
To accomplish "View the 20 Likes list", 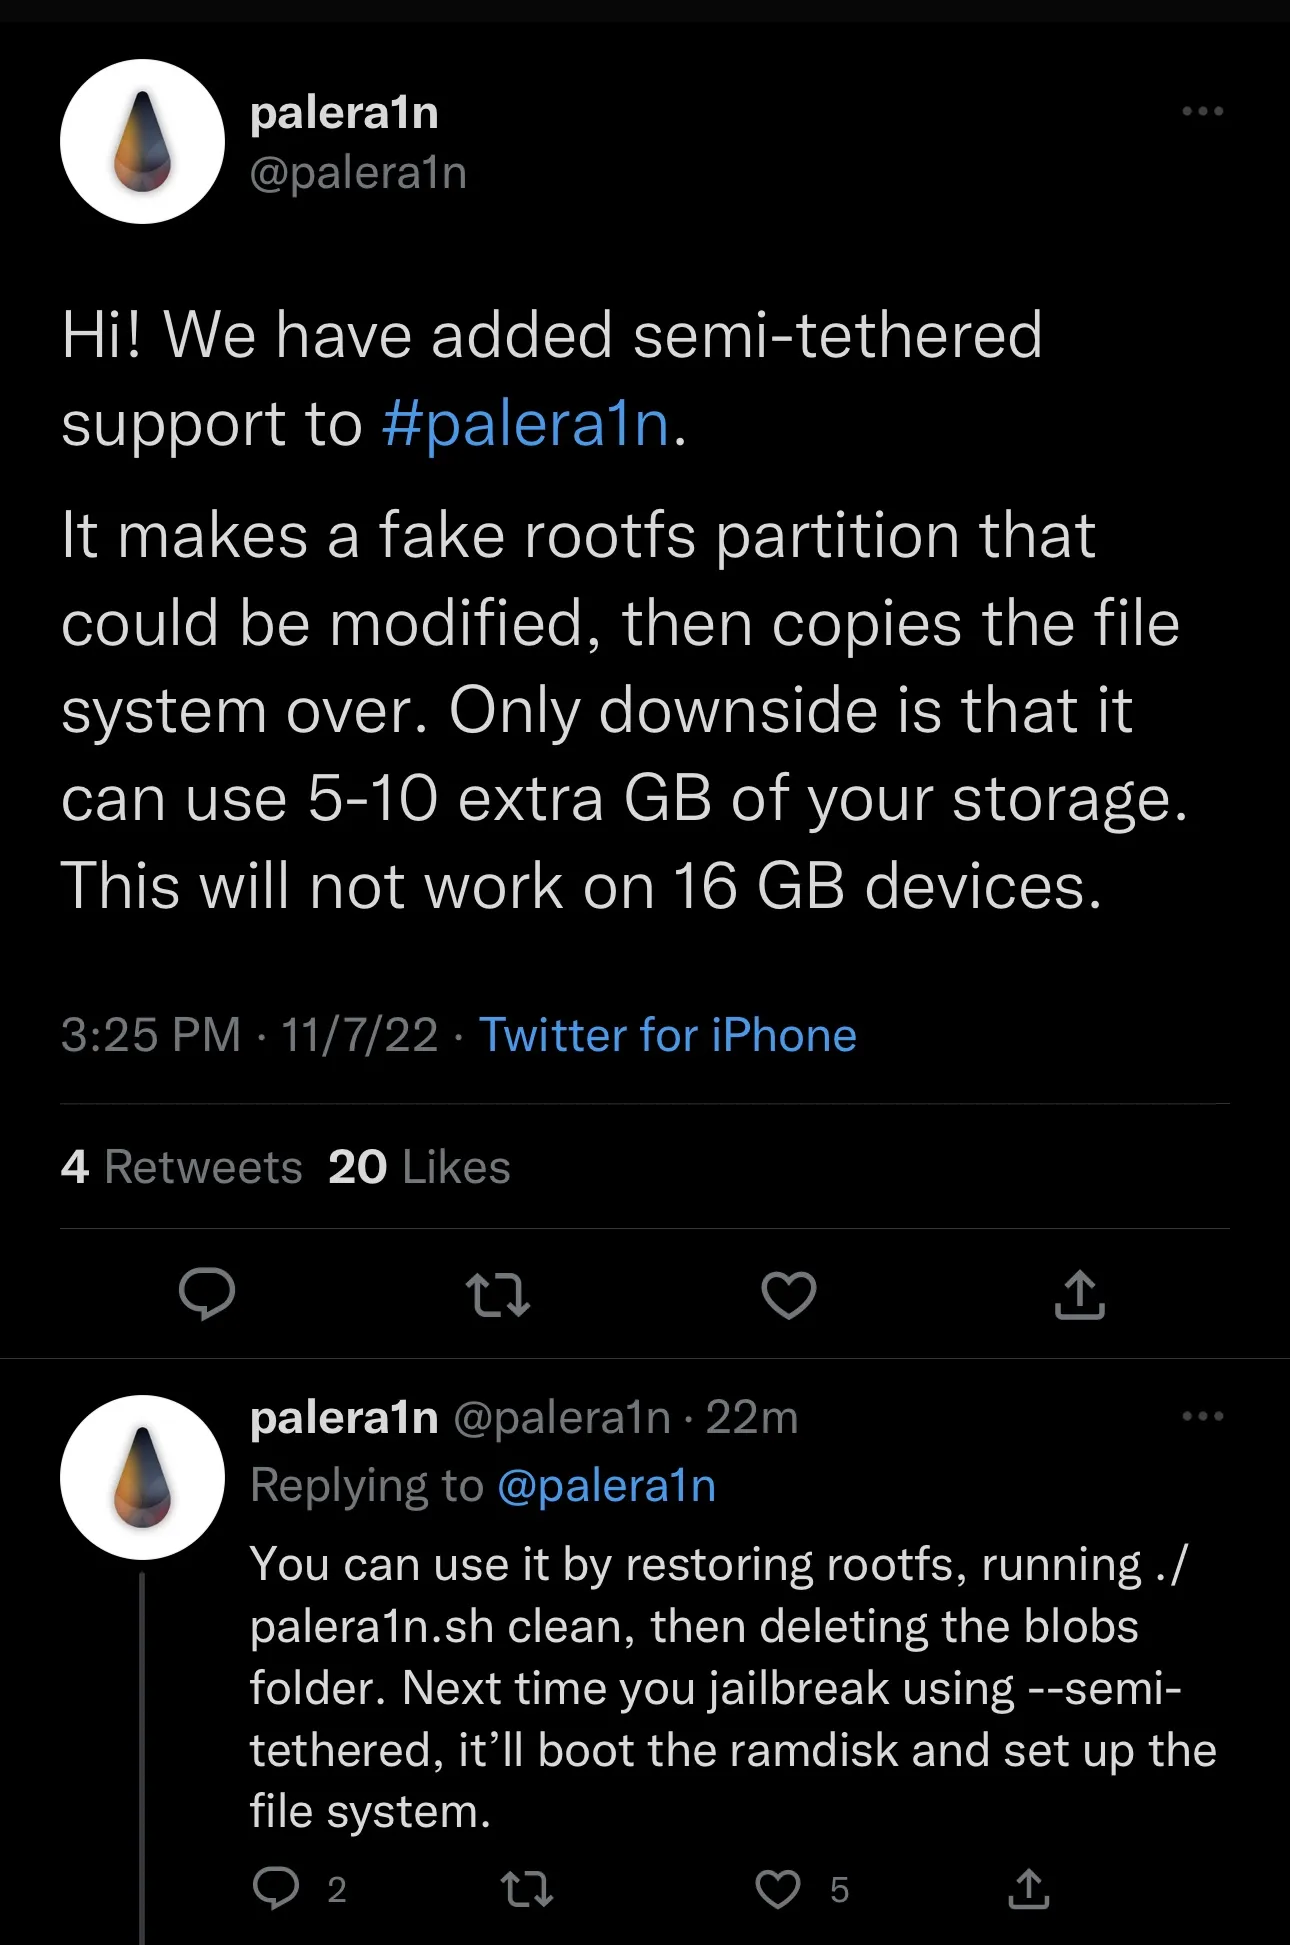I will [x=419, y=1167].
